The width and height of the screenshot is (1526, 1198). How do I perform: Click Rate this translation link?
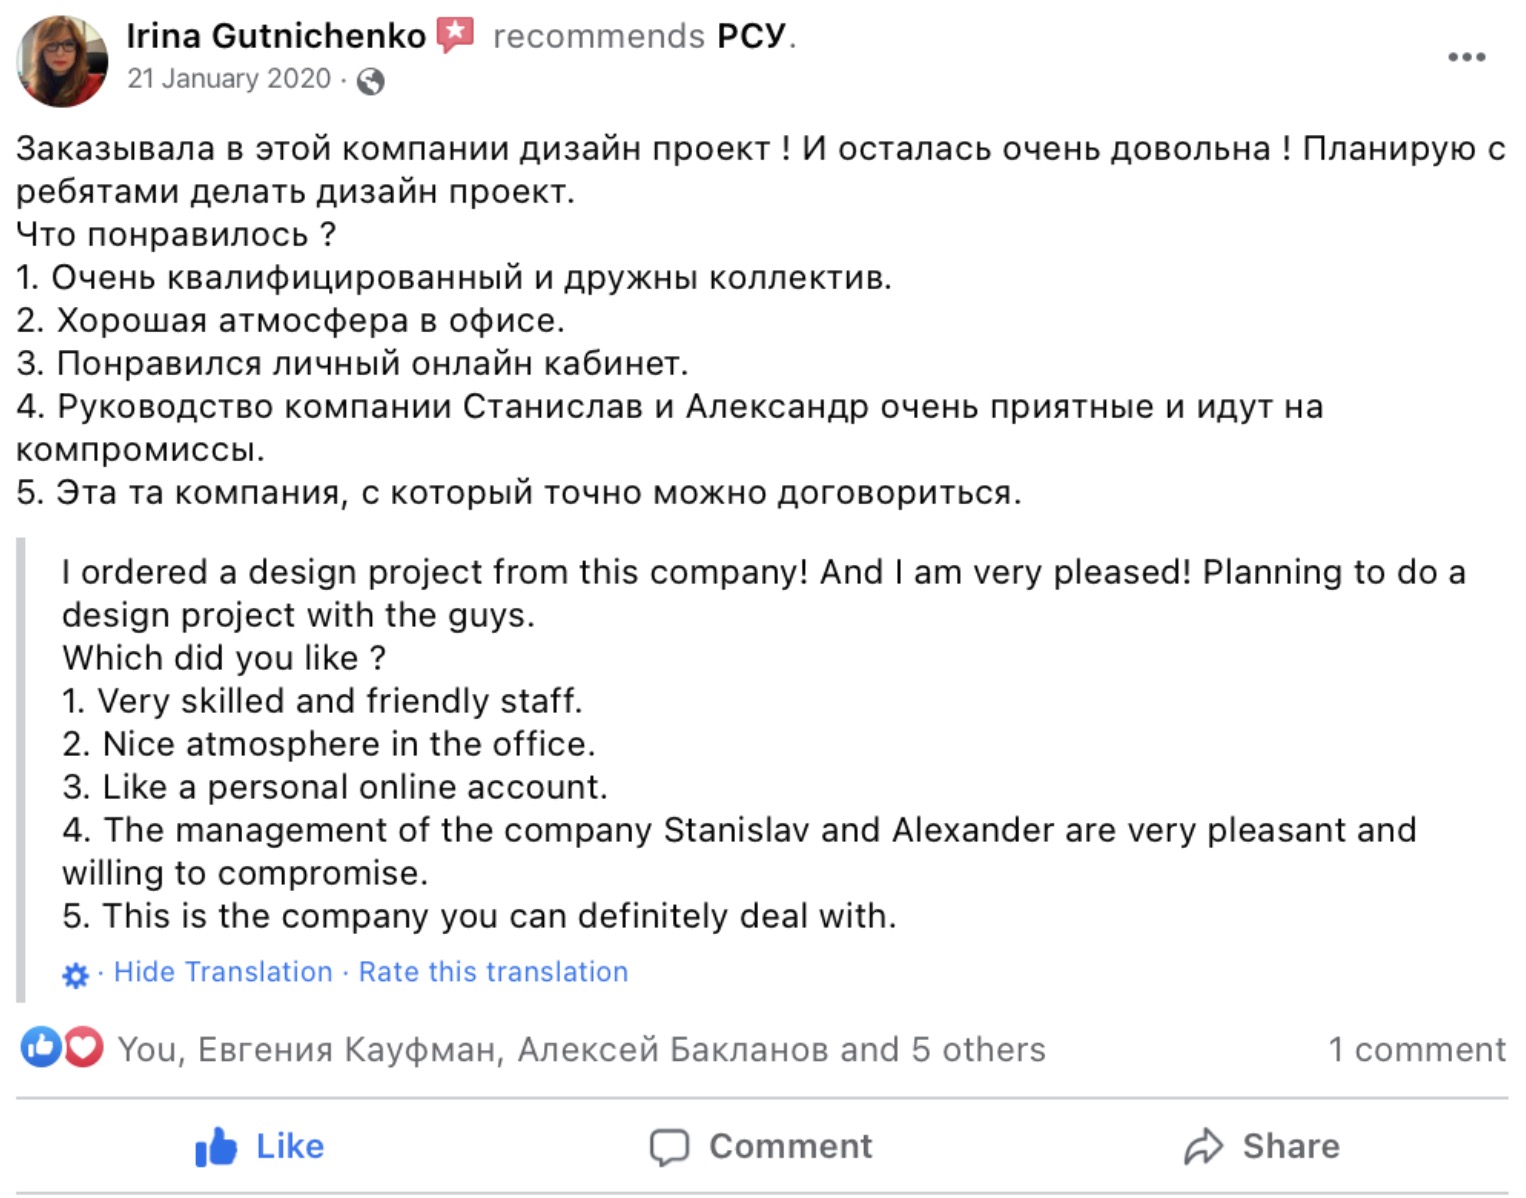(493, 972)
